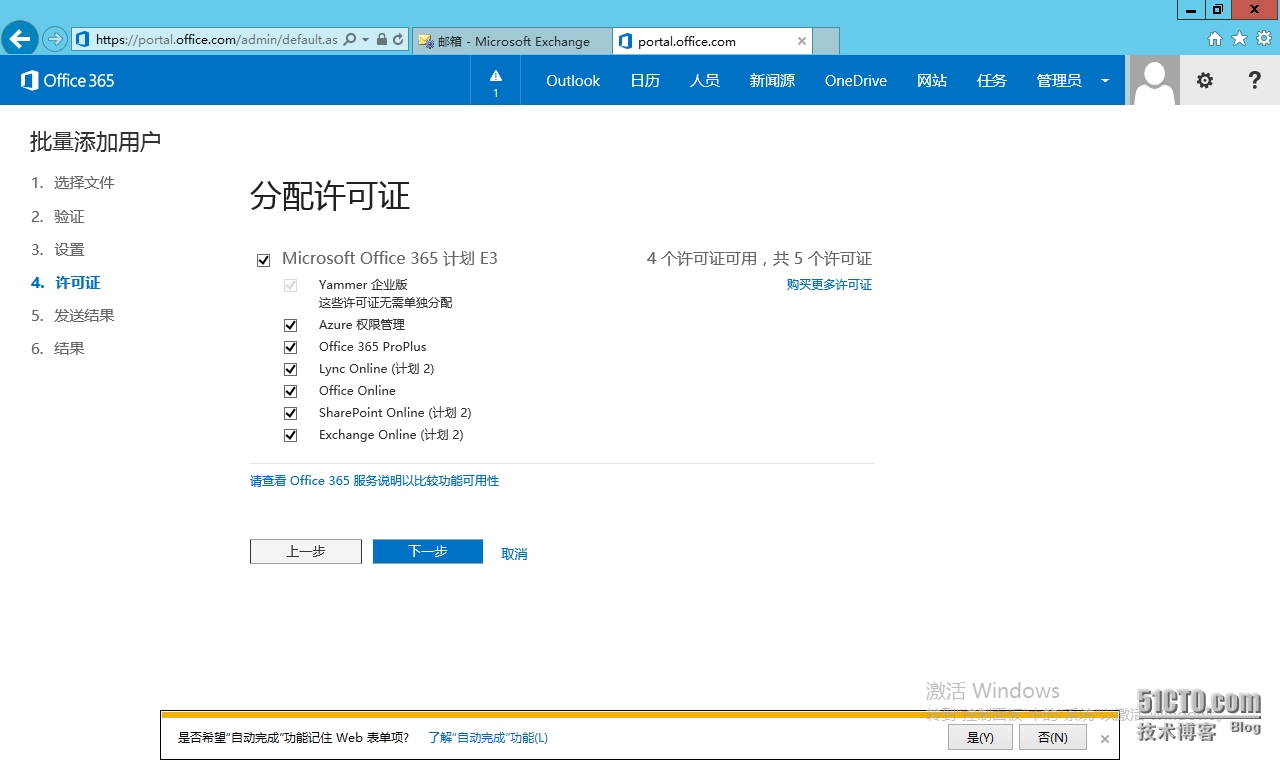The height and width of the screenshot is (760, 1280).
Task: Click the 下一步 button
Action: (x=427, y=551)
